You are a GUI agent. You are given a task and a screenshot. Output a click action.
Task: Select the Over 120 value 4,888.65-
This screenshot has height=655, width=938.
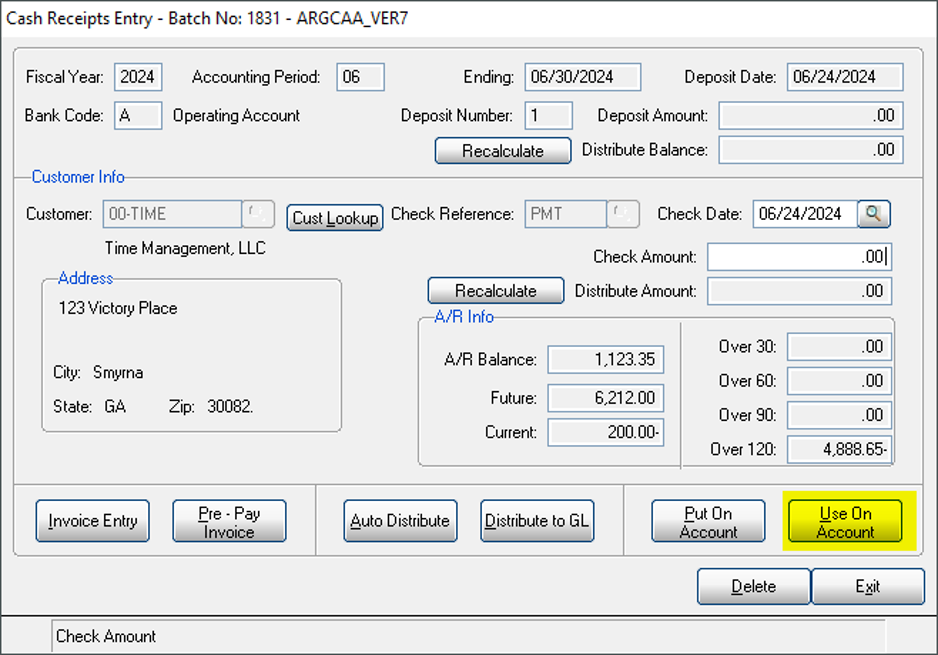tap(839, 449)
